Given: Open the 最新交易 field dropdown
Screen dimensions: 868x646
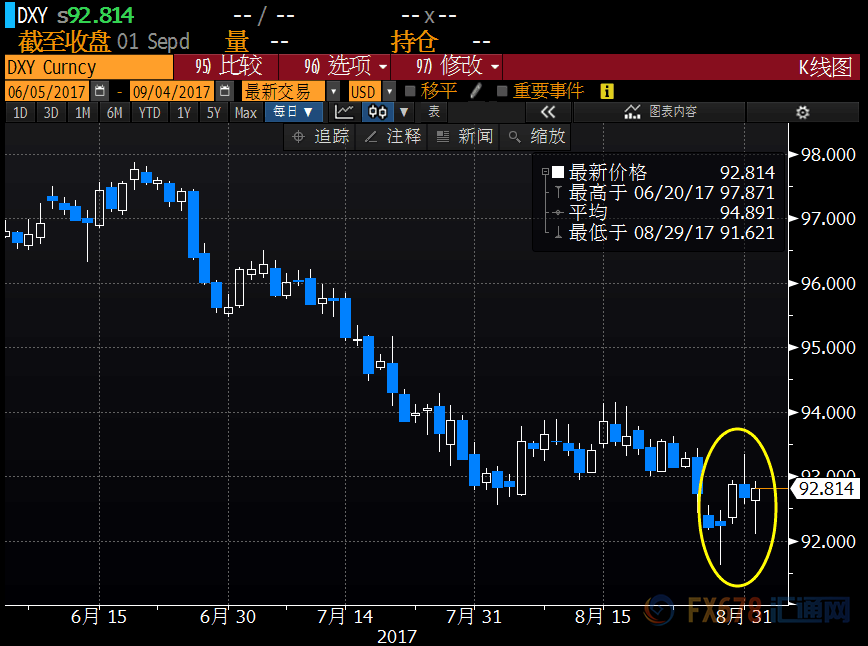Looking at the screenshot, I should (289, 91).
